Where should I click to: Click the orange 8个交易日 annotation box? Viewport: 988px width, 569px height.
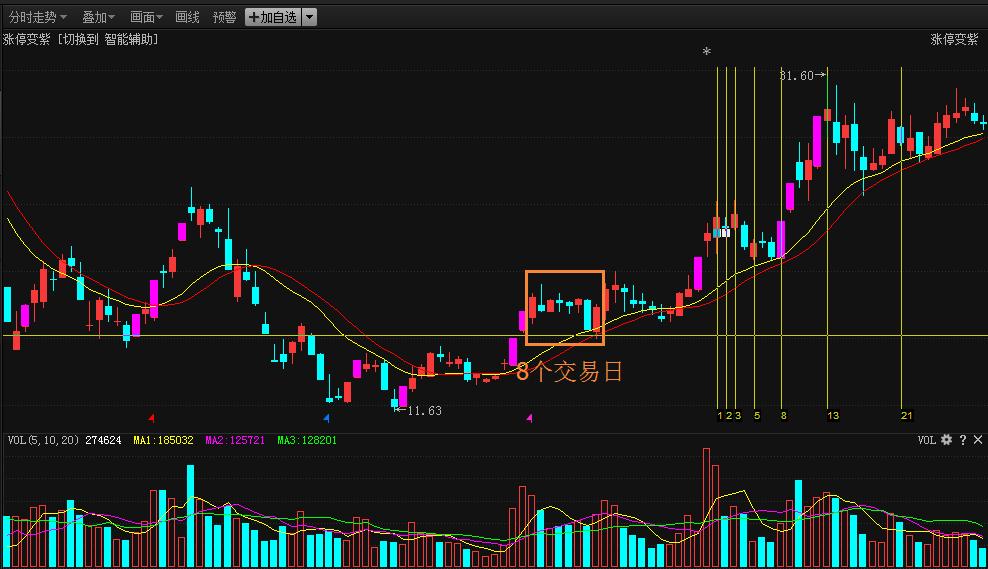565,308
